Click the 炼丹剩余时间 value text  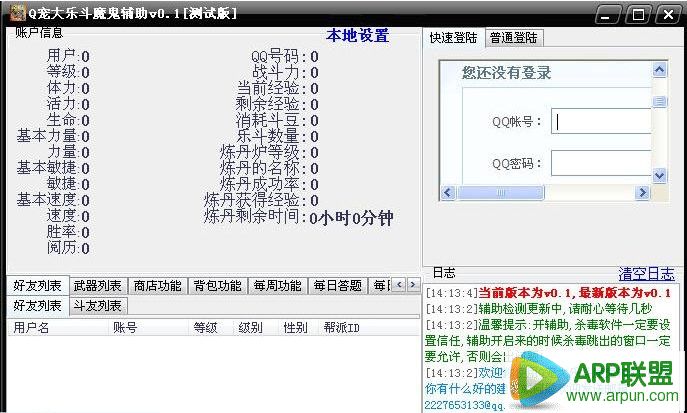click(351, 218)
